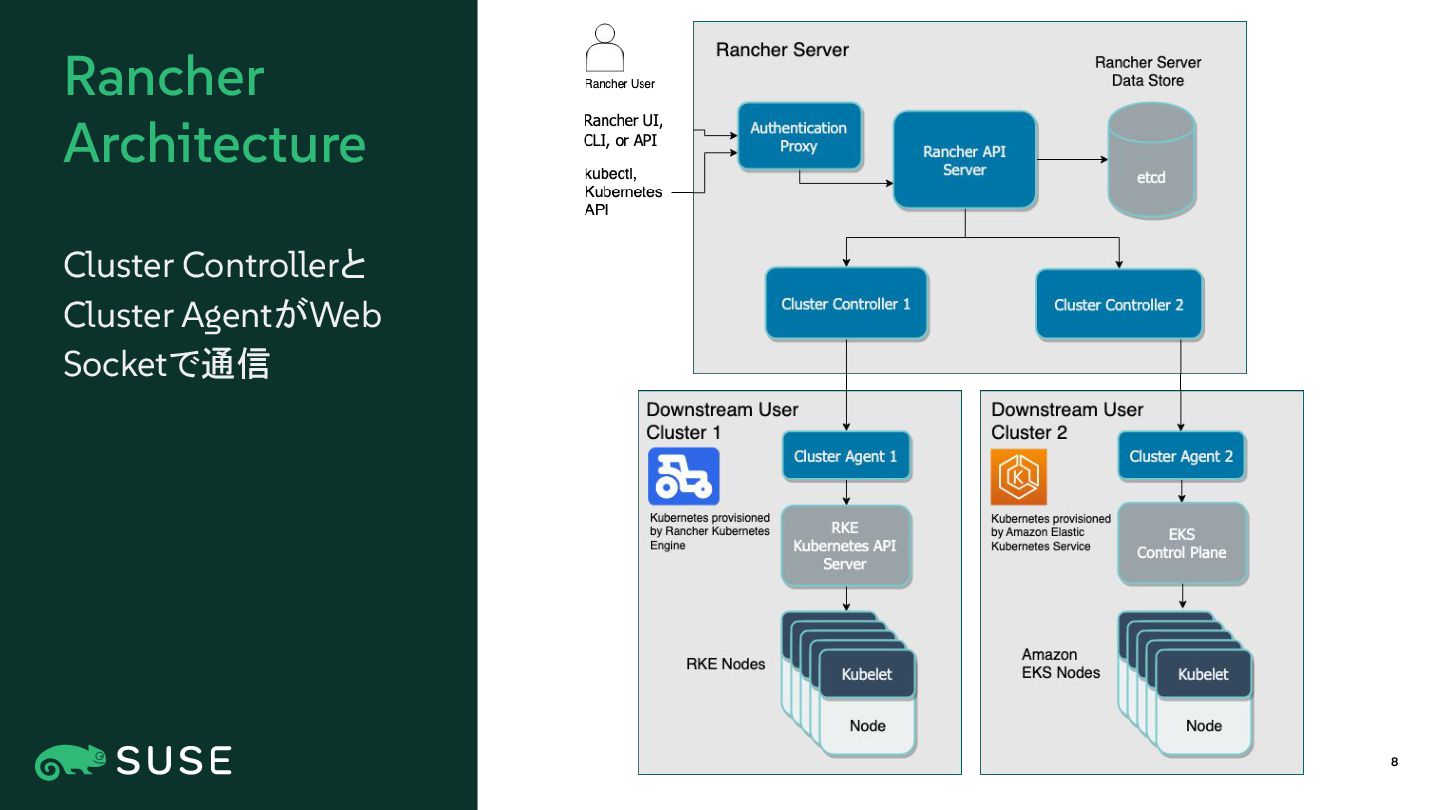Select the Kubelet box in Amazon EKS Nodes
The image size is (1440, 810).
coord(1203,674)
